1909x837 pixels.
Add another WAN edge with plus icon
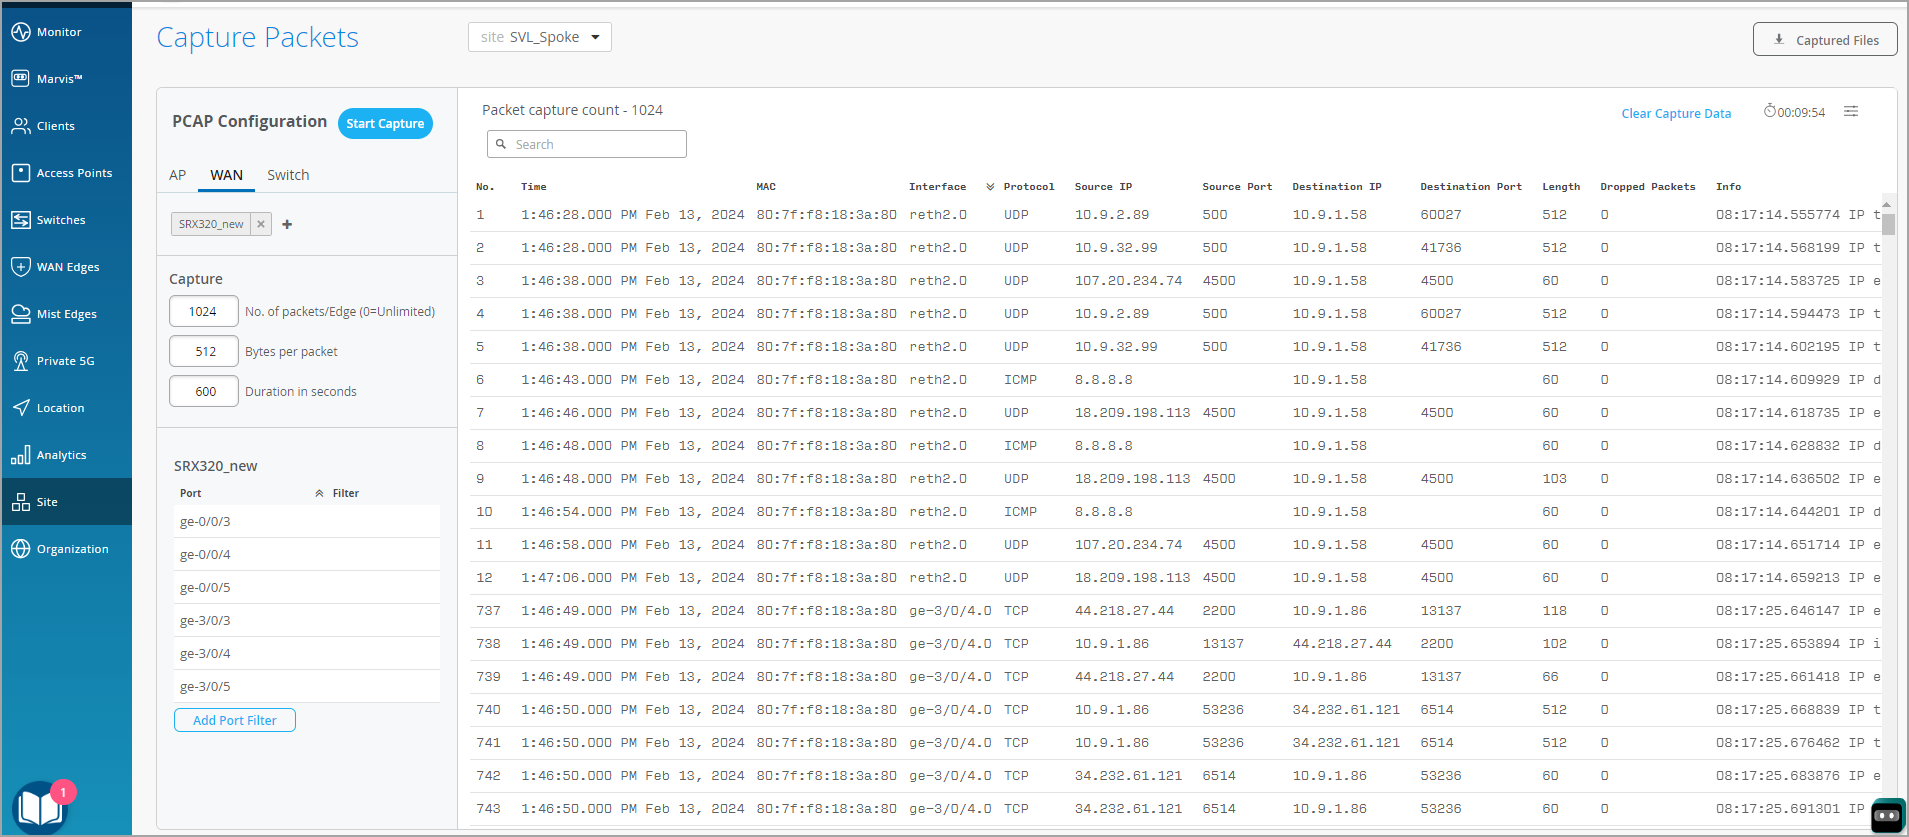coord(287,224)
